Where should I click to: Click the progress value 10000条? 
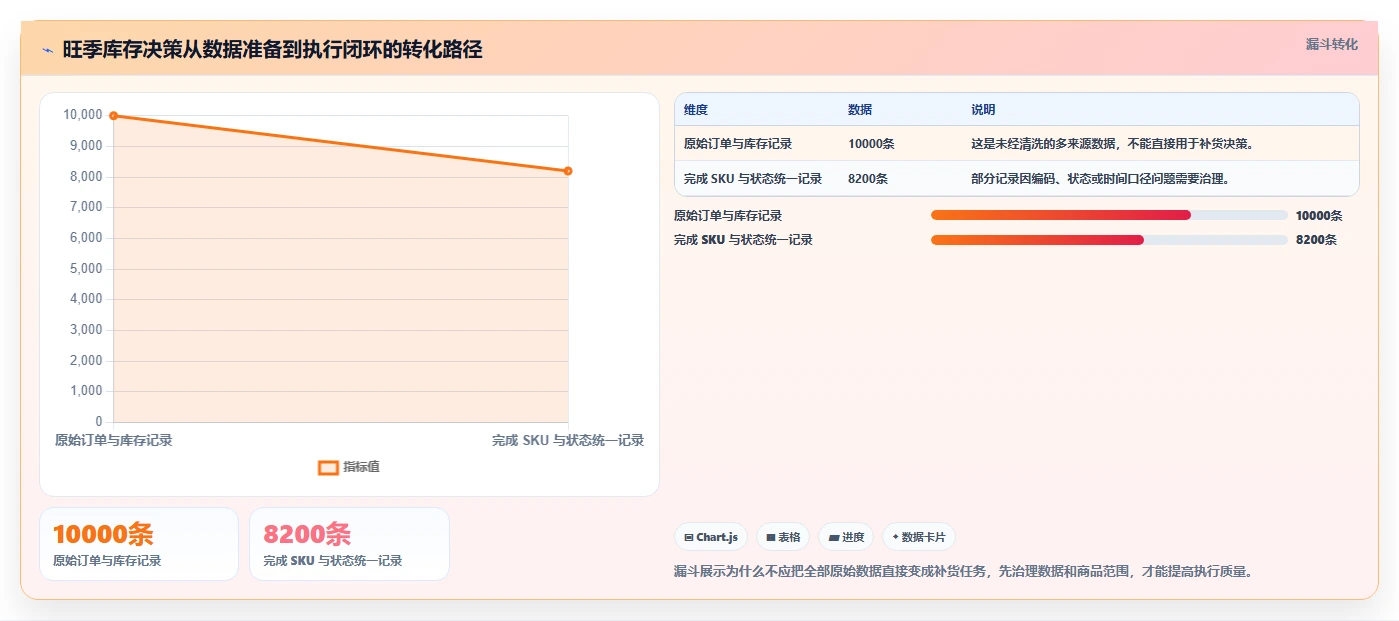[x=1319, y=216]
